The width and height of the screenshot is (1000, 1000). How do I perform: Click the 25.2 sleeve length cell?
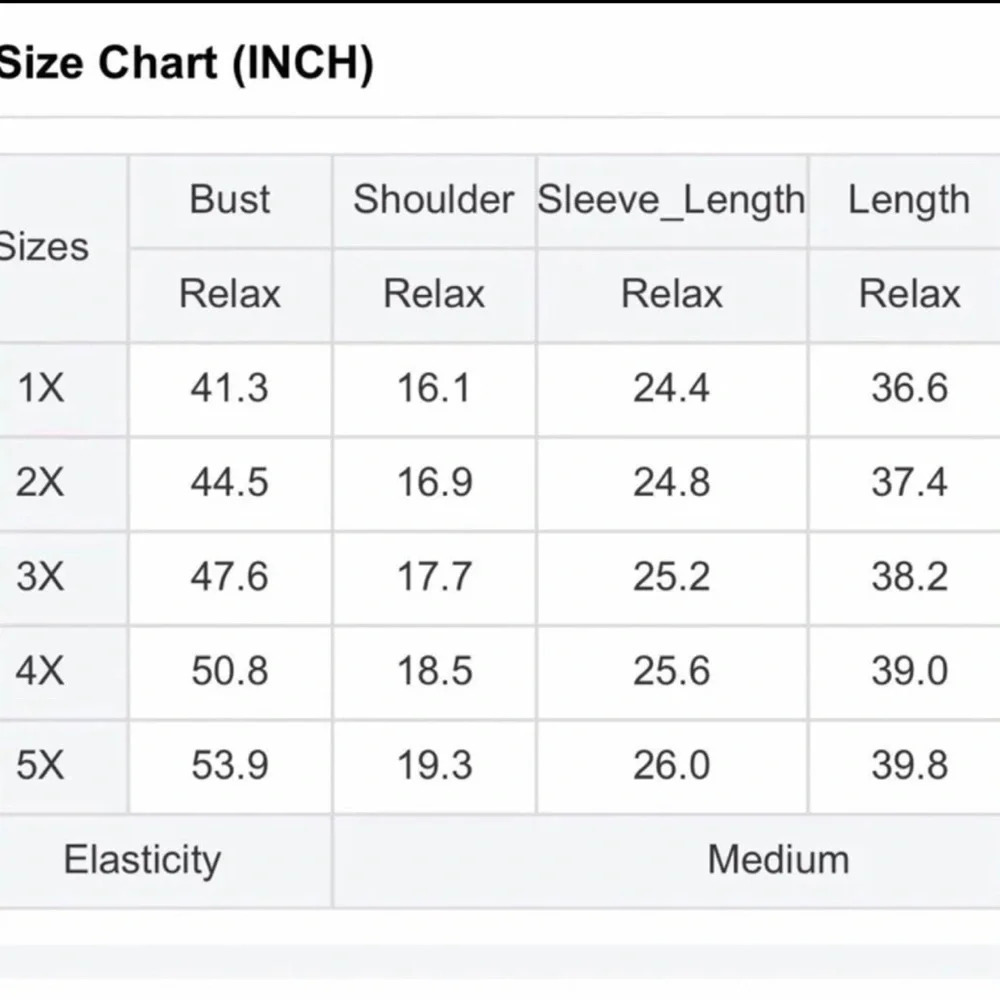[x=671, y=577]
